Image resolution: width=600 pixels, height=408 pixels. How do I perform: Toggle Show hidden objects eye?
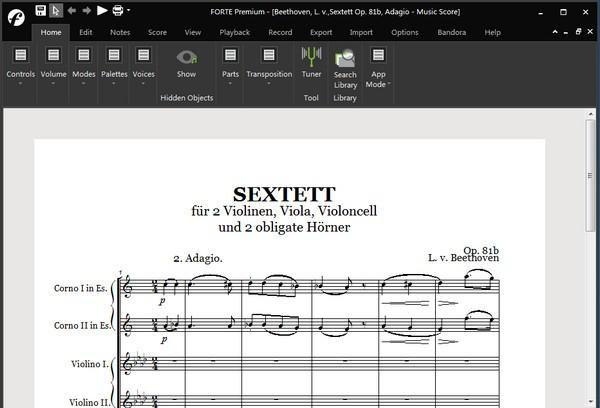186,62
